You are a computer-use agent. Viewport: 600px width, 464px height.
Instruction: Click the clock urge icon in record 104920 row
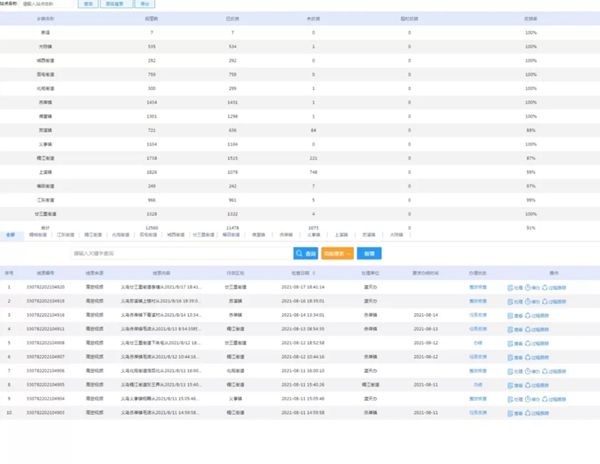point(528,288)
